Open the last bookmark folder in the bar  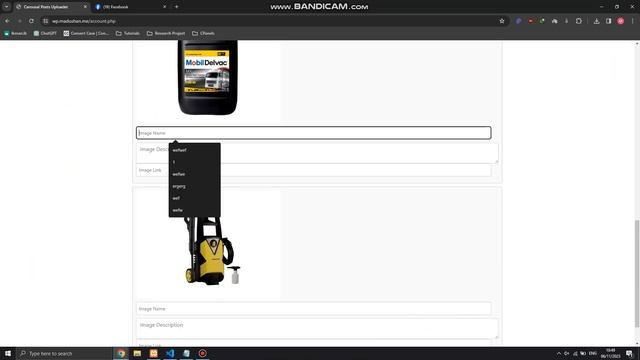coord(203,33)
